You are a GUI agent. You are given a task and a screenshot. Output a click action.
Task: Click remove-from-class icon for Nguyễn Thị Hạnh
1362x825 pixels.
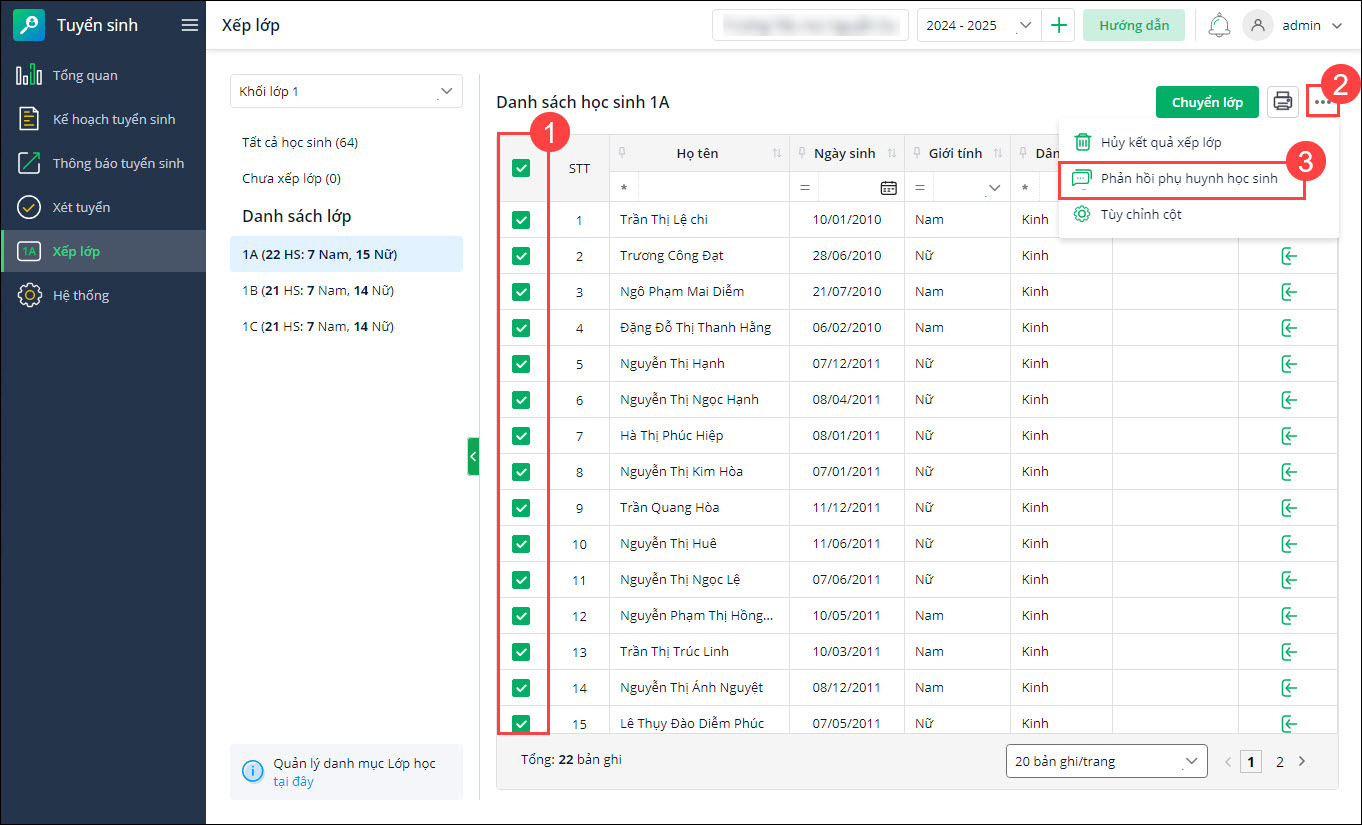click(x=1289, y=364)
